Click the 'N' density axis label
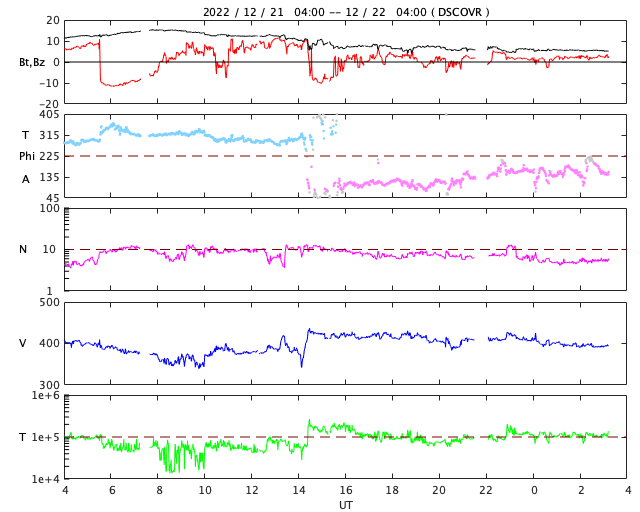 pos(23,249)
